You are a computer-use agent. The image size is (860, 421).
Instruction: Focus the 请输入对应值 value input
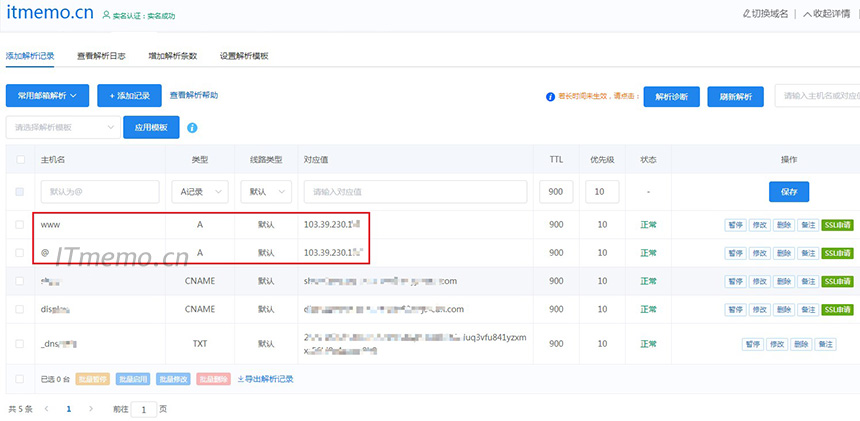click(415, 192)
